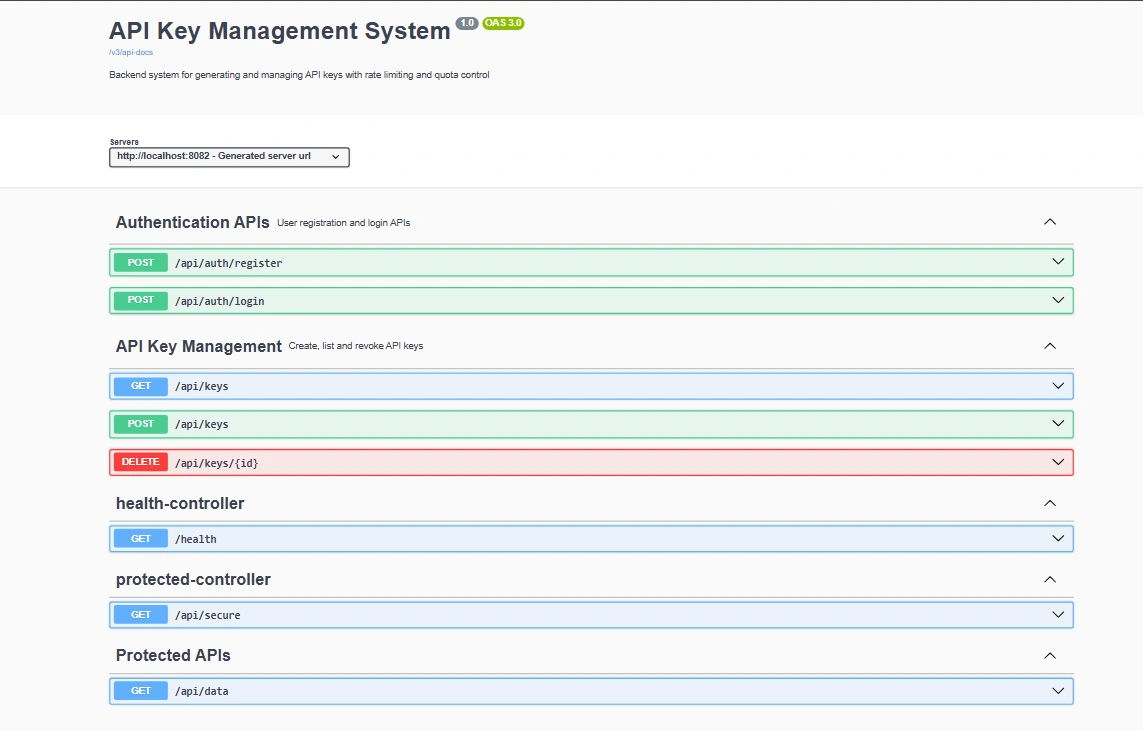Viewport: 1143px width, 731px height.
Task: Click the 'User registration and login APIs' description
Action: pos(343,223)
